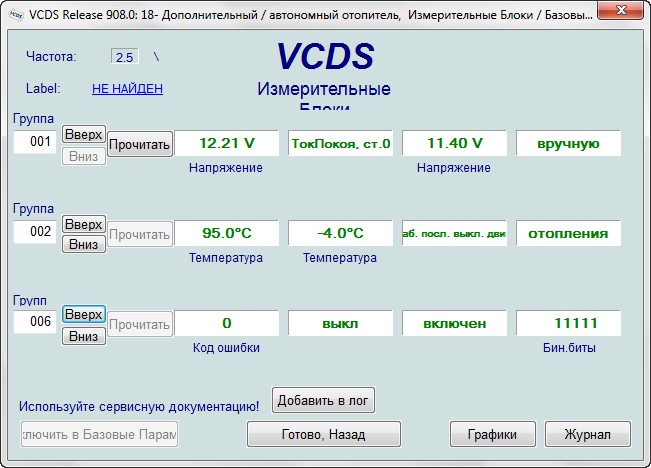
Task: Select the binary bits value 11111
Action: (x=568, y=323)
